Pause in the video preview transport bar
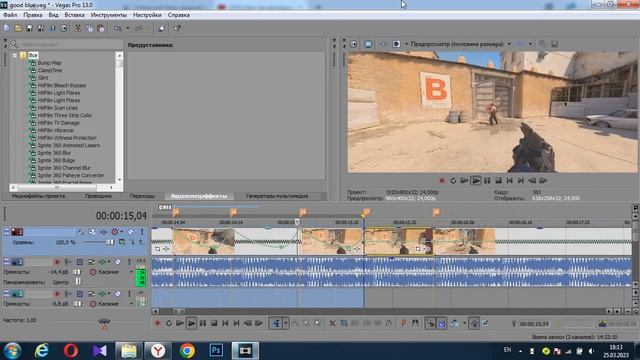640x360 pixels. tap(487, 180)
